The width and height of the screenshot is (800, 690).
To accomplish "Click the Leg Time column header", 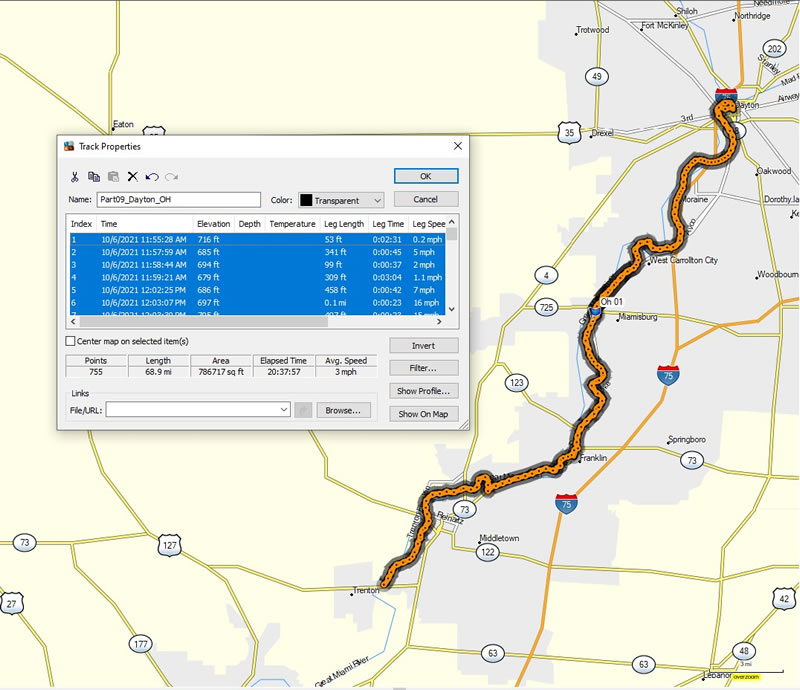I will [388, 224].
